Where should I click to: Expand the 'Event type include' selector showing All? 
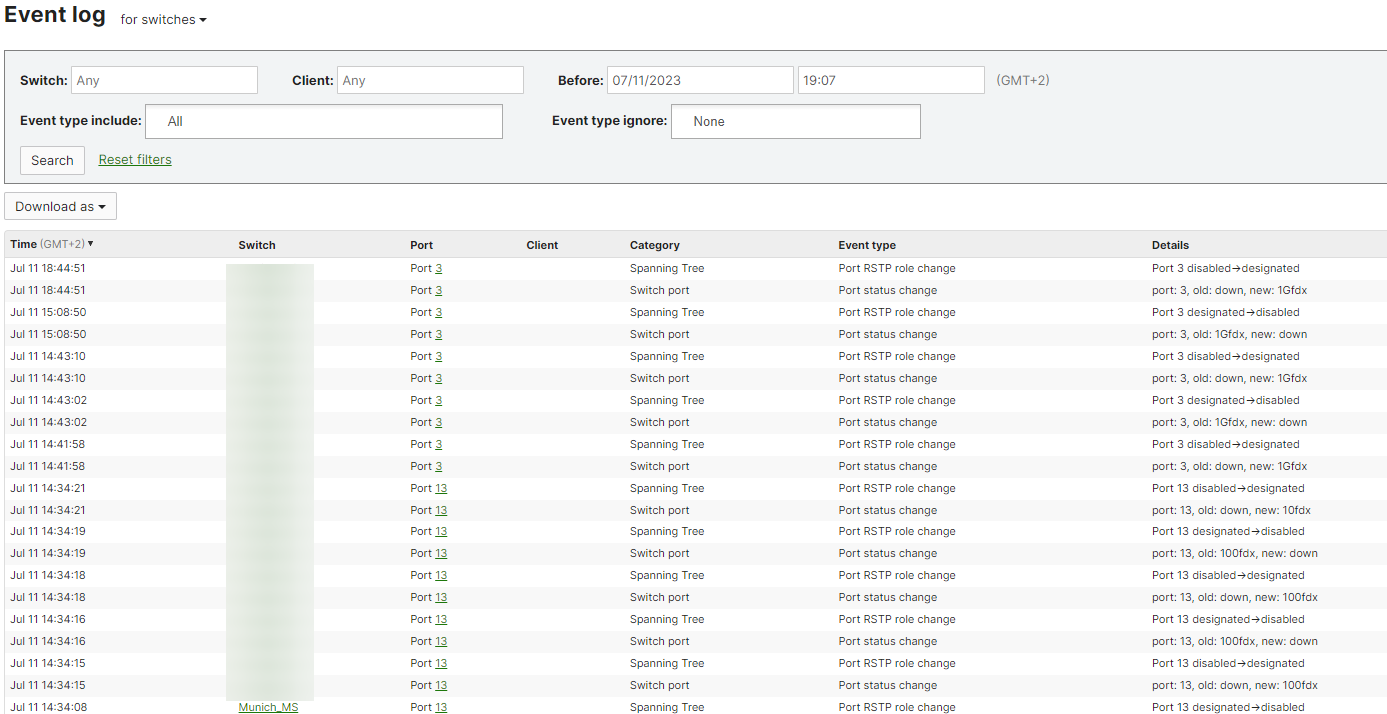point(323,121)
